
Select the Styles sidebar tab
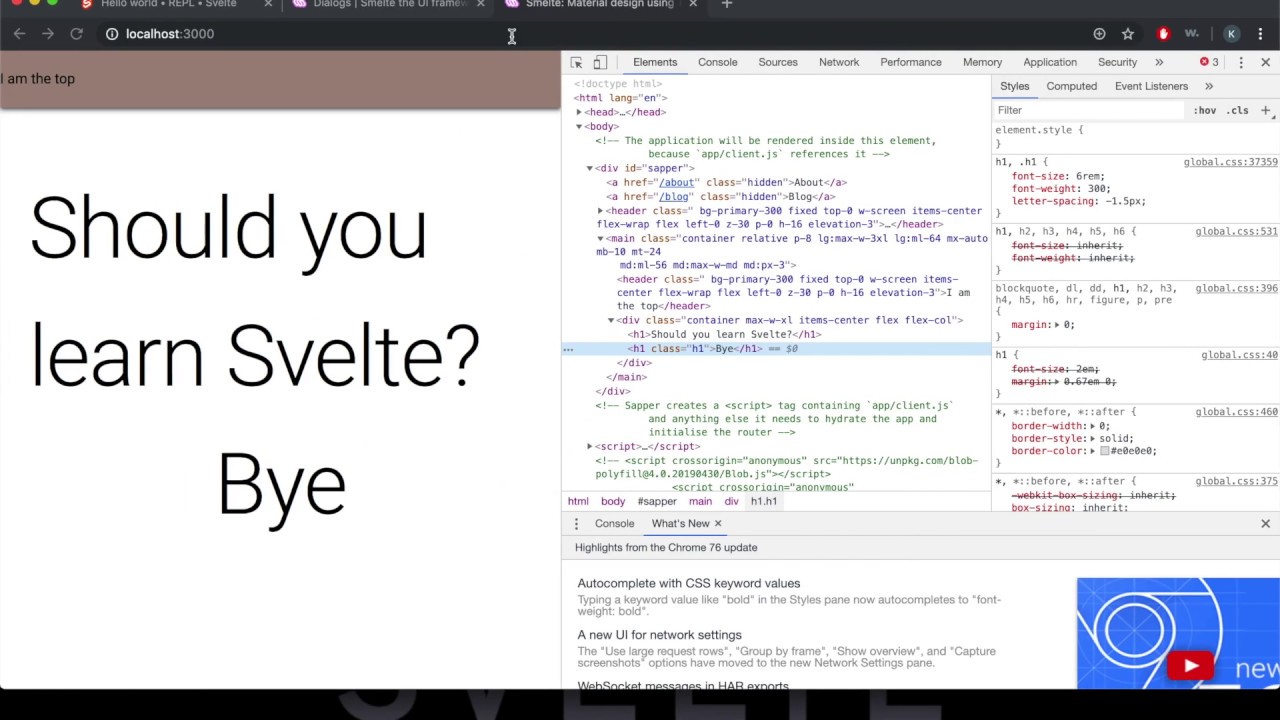click(x=1014, y=86)
